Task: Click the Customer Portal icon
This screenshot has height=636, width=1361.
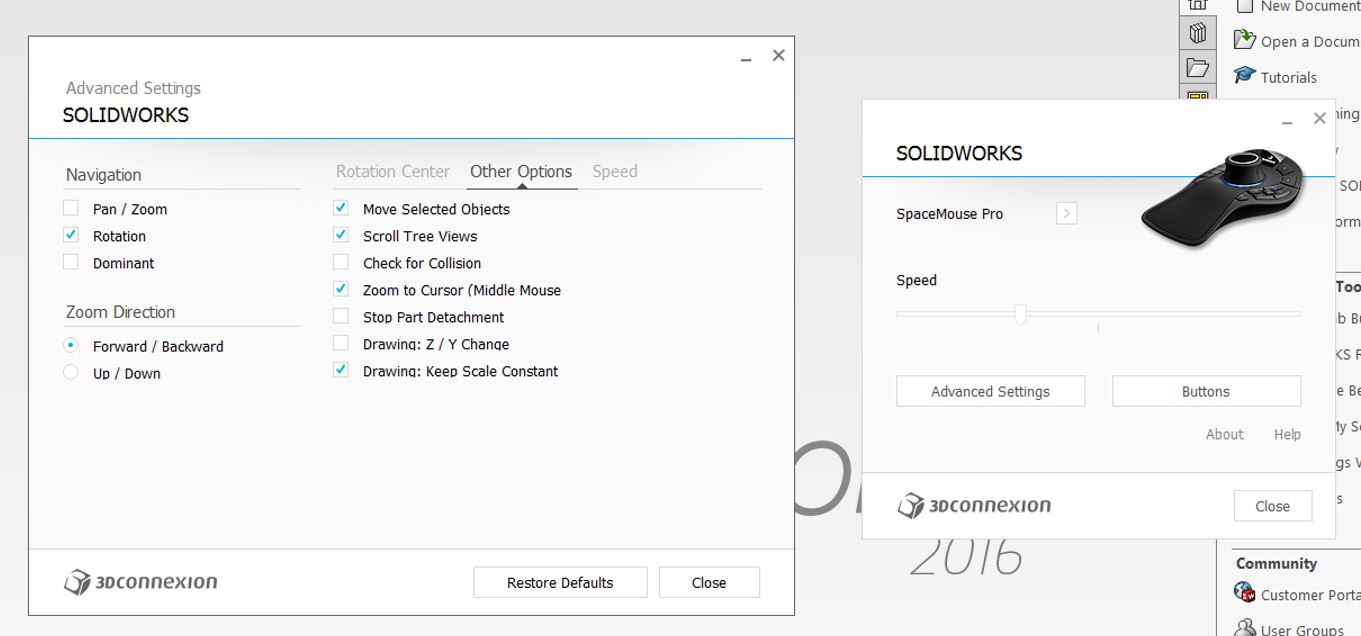Action: pos(1245,592)
